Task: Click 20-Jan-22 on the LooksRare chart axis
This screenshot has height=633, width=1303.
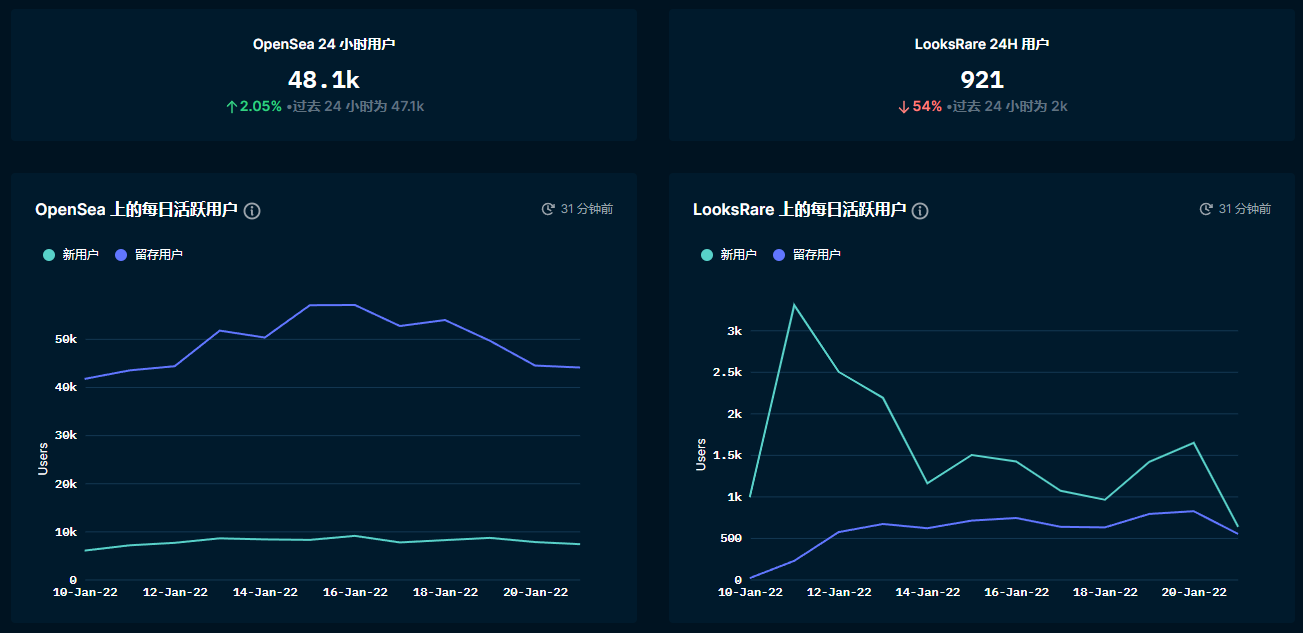Action: pyautogui.click(x=1194, y=592)
